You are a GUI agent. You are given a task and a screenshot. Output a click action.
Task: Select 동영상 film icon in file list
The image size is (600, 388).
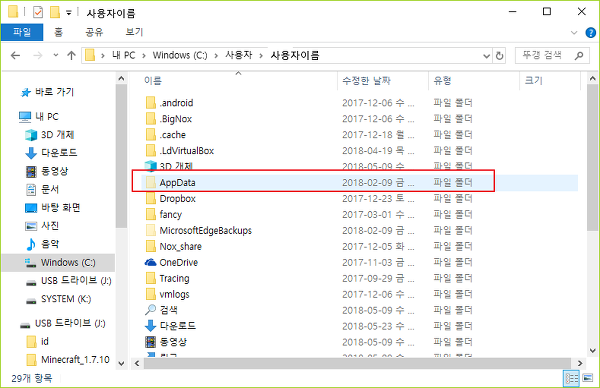[x=151, y=342]
